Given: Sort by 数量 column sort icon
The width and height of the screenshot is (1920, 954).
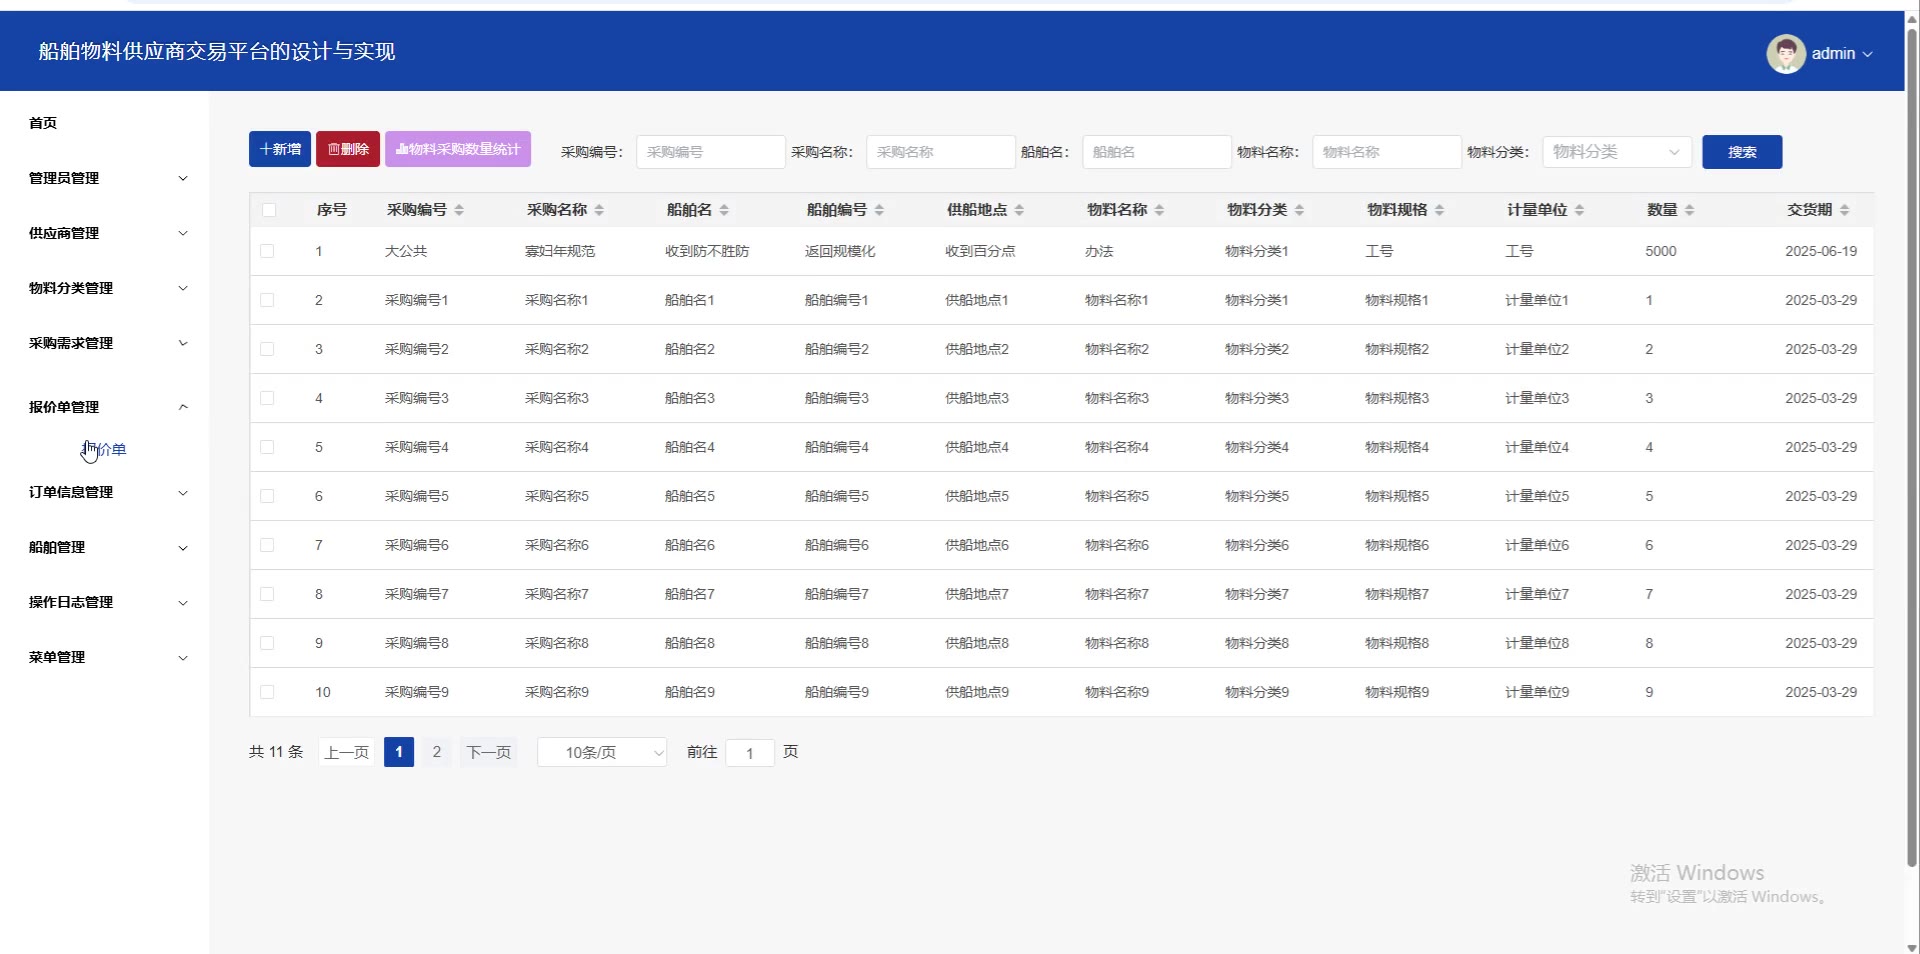Looking at the screenshot, I should 1689,210.
